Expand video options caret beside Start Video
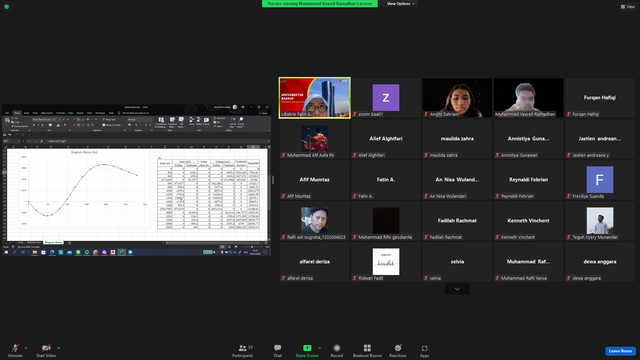640x360 pixels. coord(58,348)
